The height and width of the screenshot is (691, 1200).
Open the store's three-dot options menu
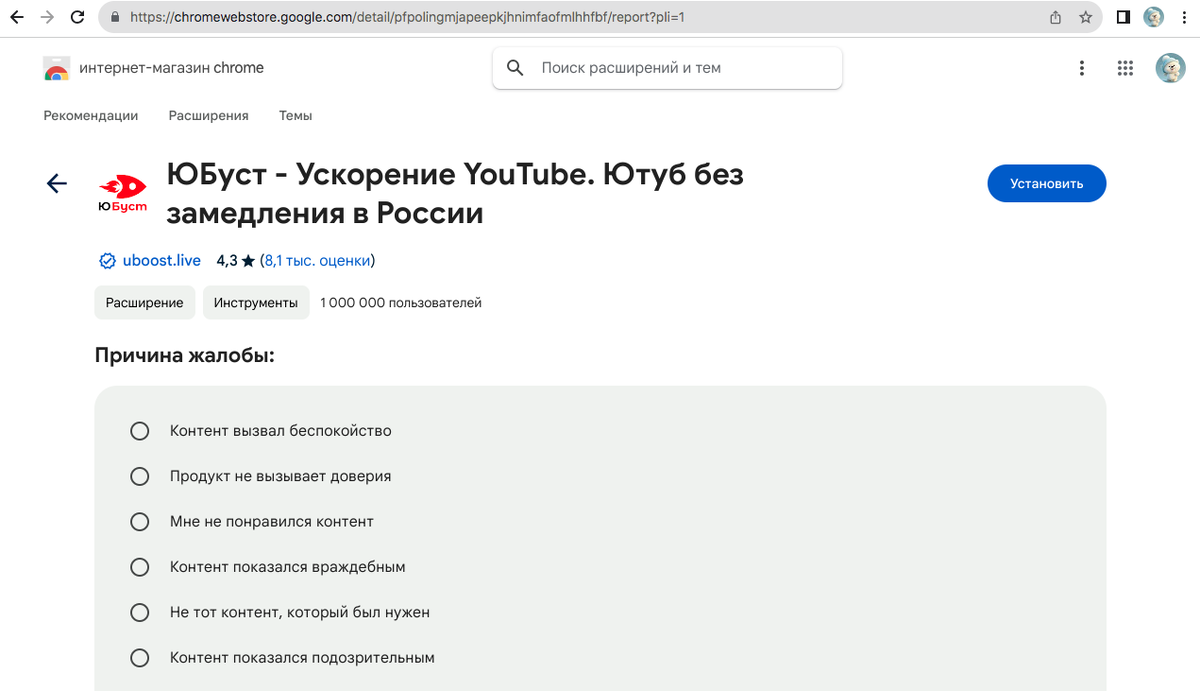[x=1081, y=68]
